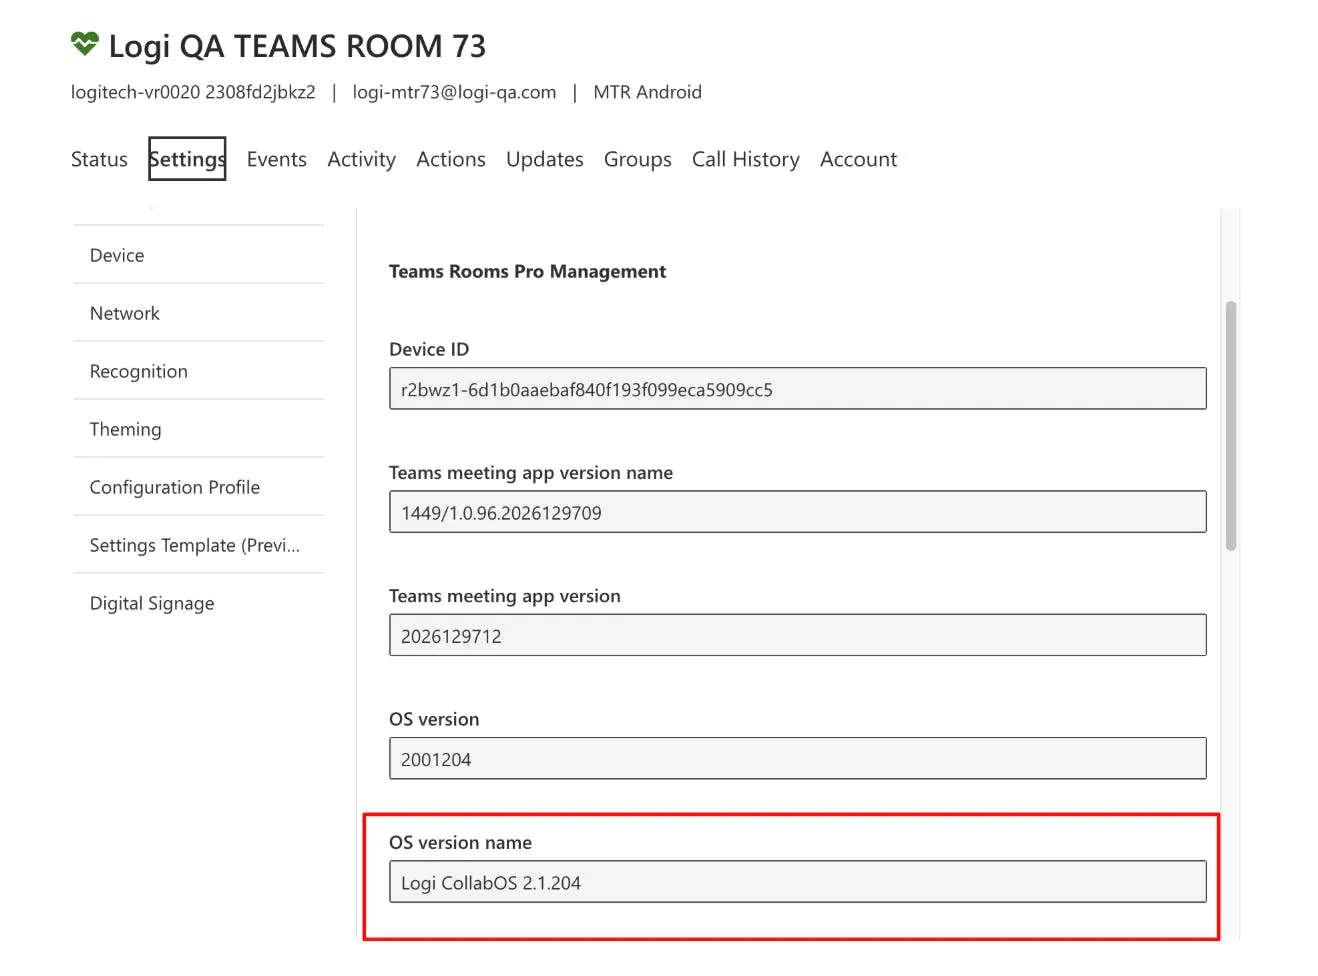Click the OS version name field
Viewport: 1318px width, 976px height.
click(x=797, y=882)
